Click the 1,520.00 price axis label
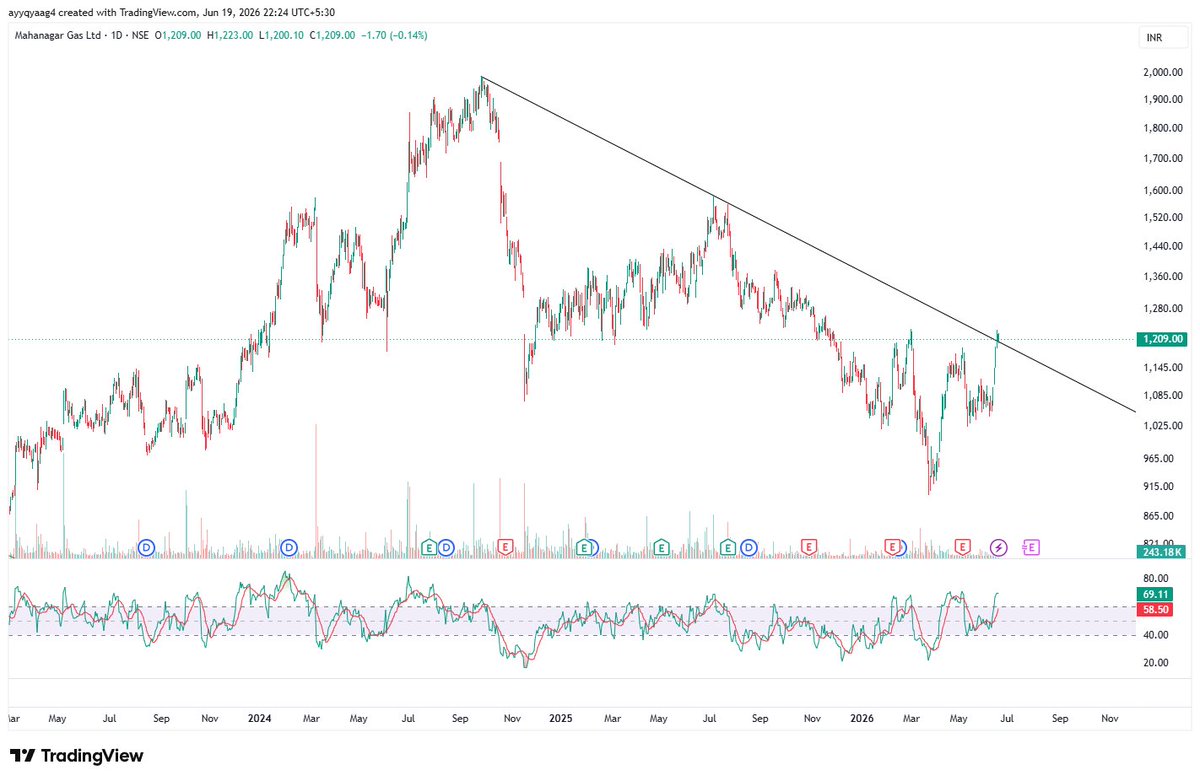The height and width of the screenshot is (781, 1200). point(1163,217)
